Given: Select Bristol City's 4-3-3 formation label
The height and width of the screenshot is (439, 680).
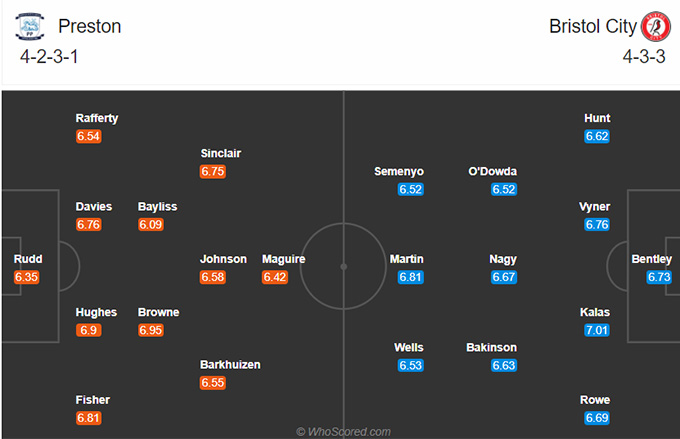Looking at the screenshot, I should pos(644,57).
